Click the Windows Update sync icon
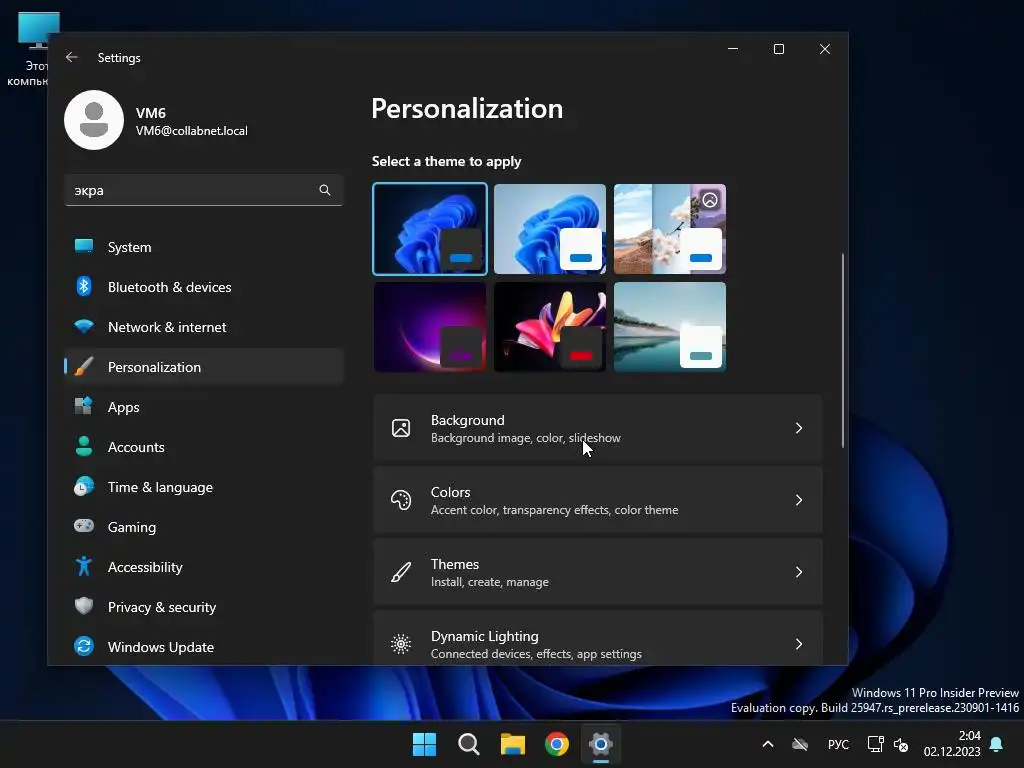This screenshot has width=1024, height=768. tap(84, 647)
